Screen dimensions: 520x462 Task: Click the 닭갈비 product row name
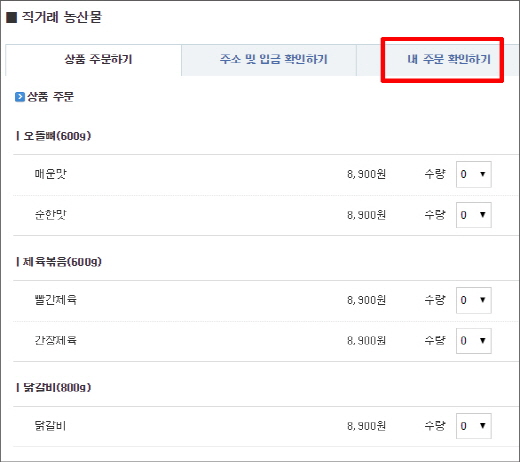pyautogui.click(x=50, y=426)
